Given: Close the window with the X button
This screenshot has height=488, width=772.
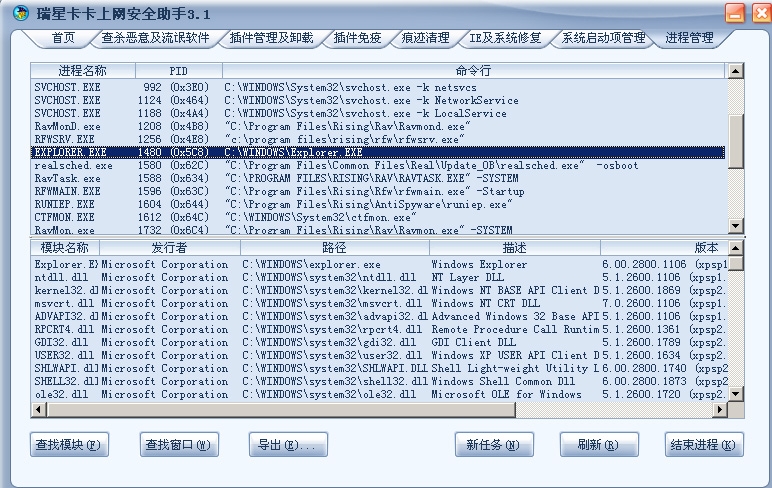Looking at the screenshot, I should [762, 13].
